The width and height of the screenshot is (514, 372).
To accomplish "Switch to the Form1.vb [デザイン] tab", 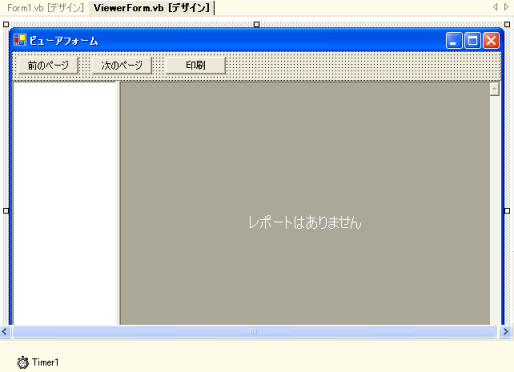I will (x=46, y=8).
